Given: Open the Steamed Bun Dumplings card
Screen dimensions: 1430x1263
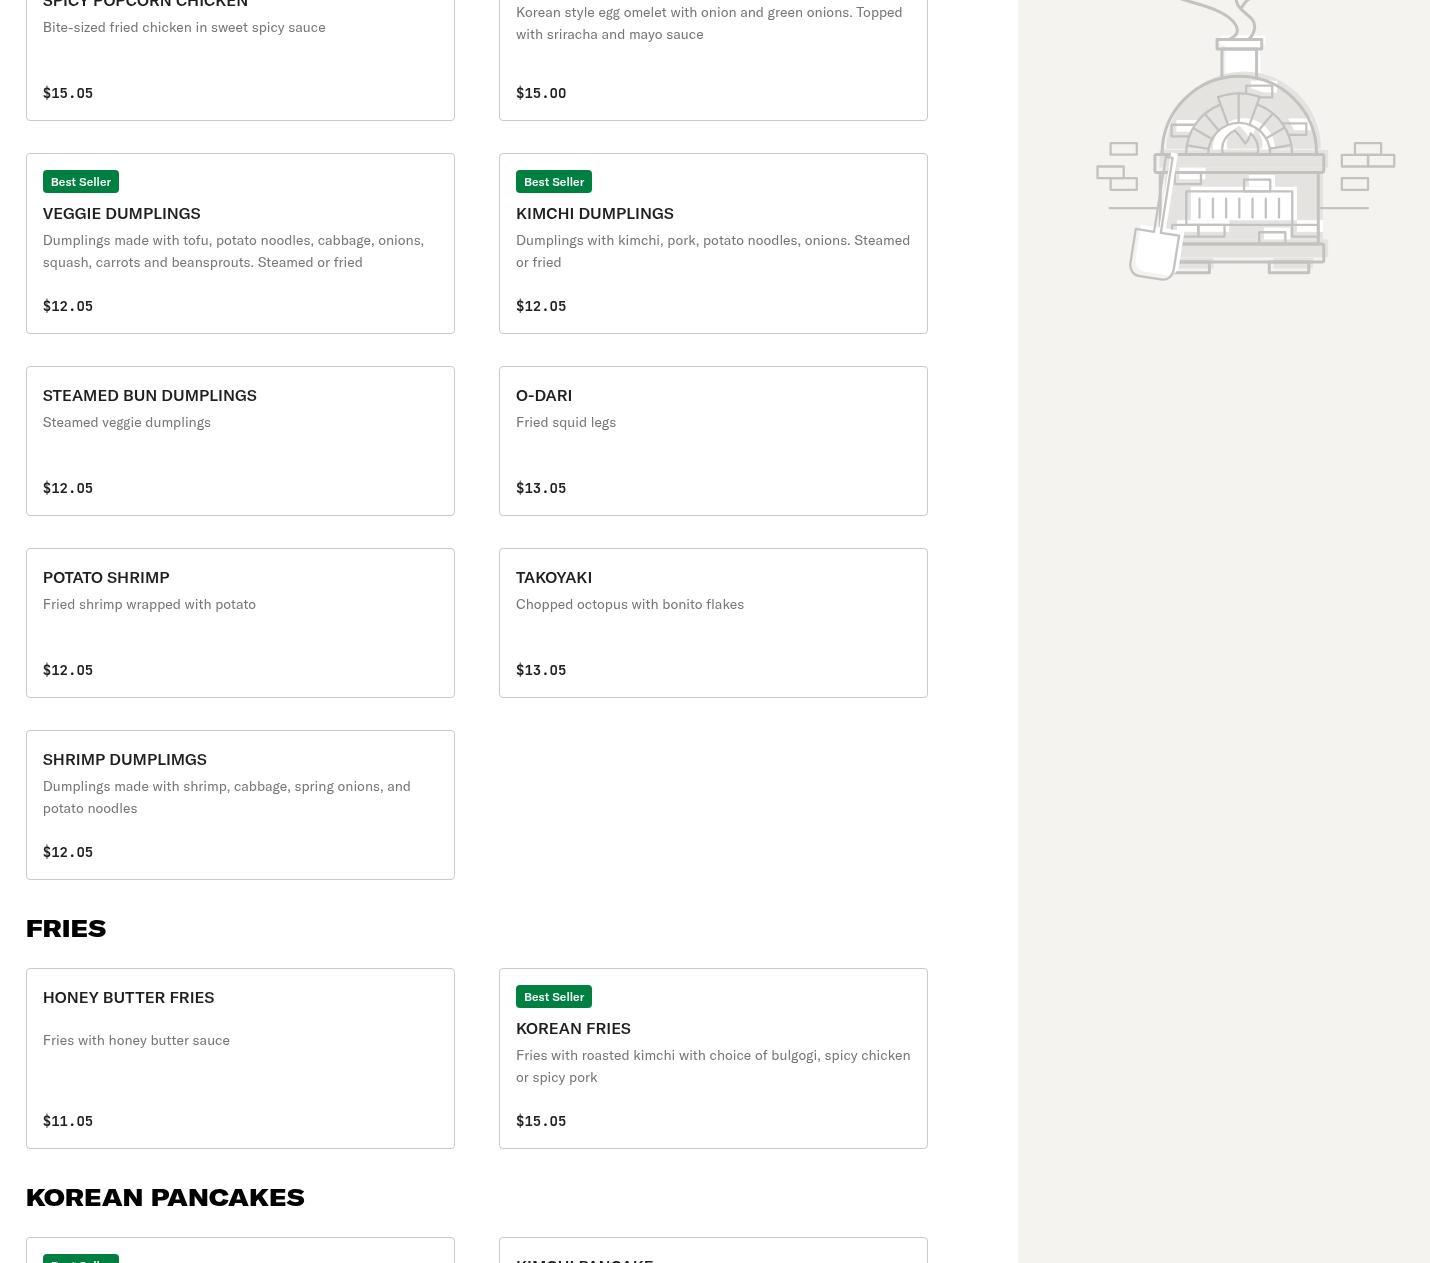Looking at the screenshot, I should pyautogui.click(x=240, y=441).
